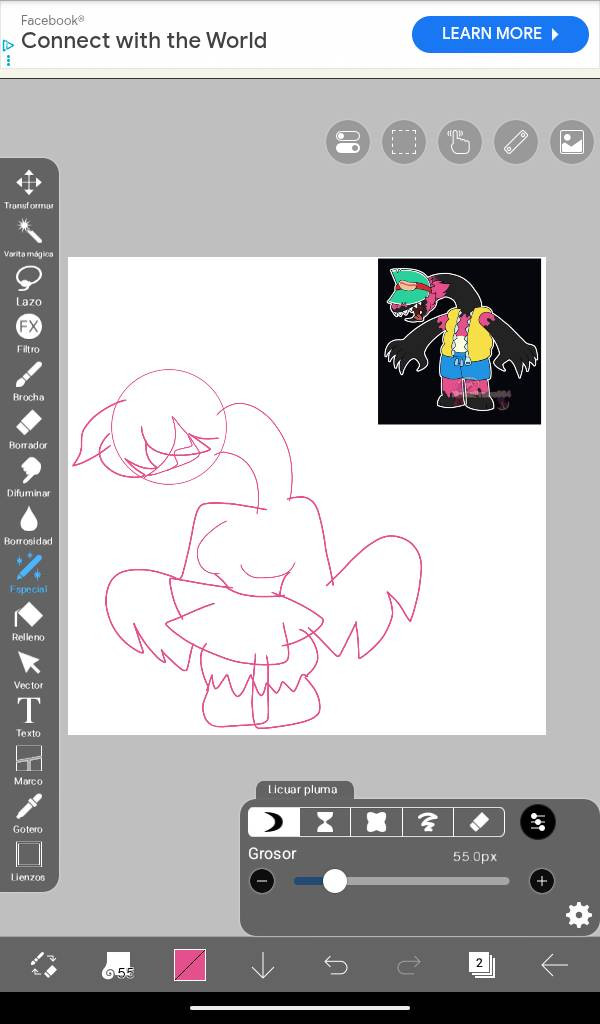The width and height of the screenshot is (600, 1024).
Task: Increase Grosor with the plus button
Action: pos(541,881)
